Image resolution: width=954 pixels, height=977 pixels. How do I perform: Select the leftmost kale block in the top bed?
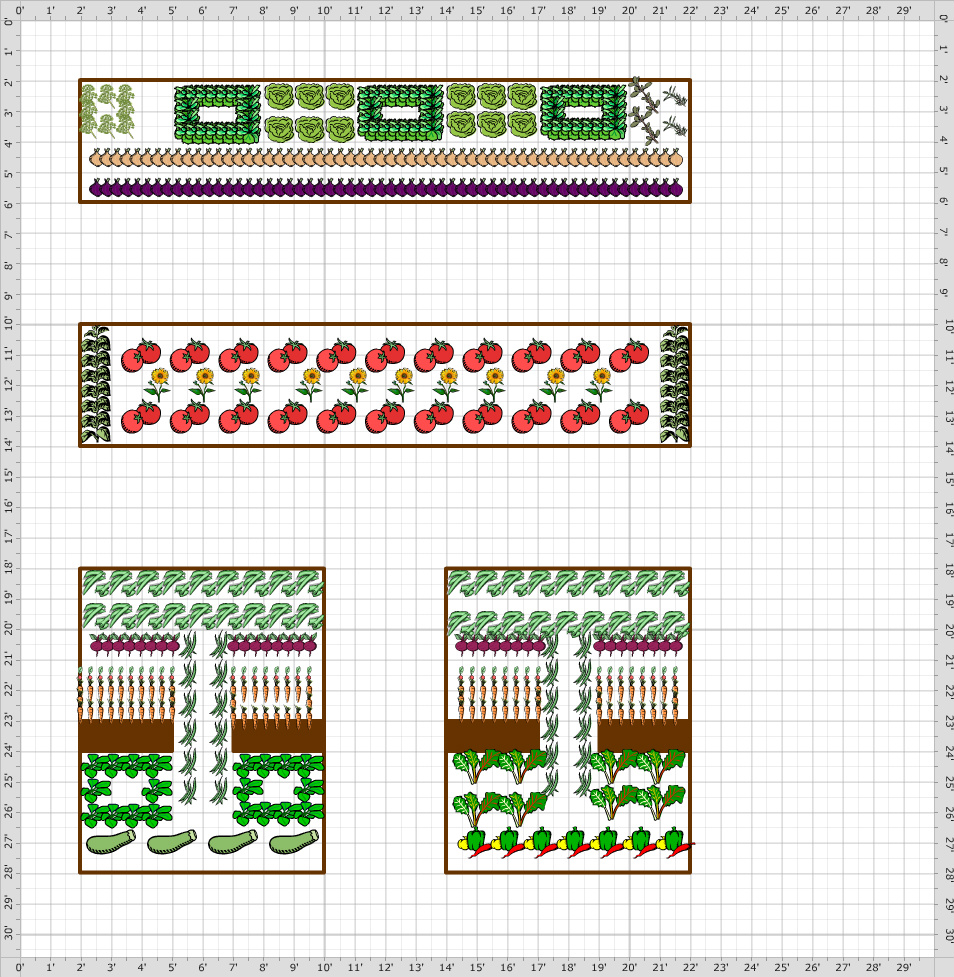pos(217,114)
